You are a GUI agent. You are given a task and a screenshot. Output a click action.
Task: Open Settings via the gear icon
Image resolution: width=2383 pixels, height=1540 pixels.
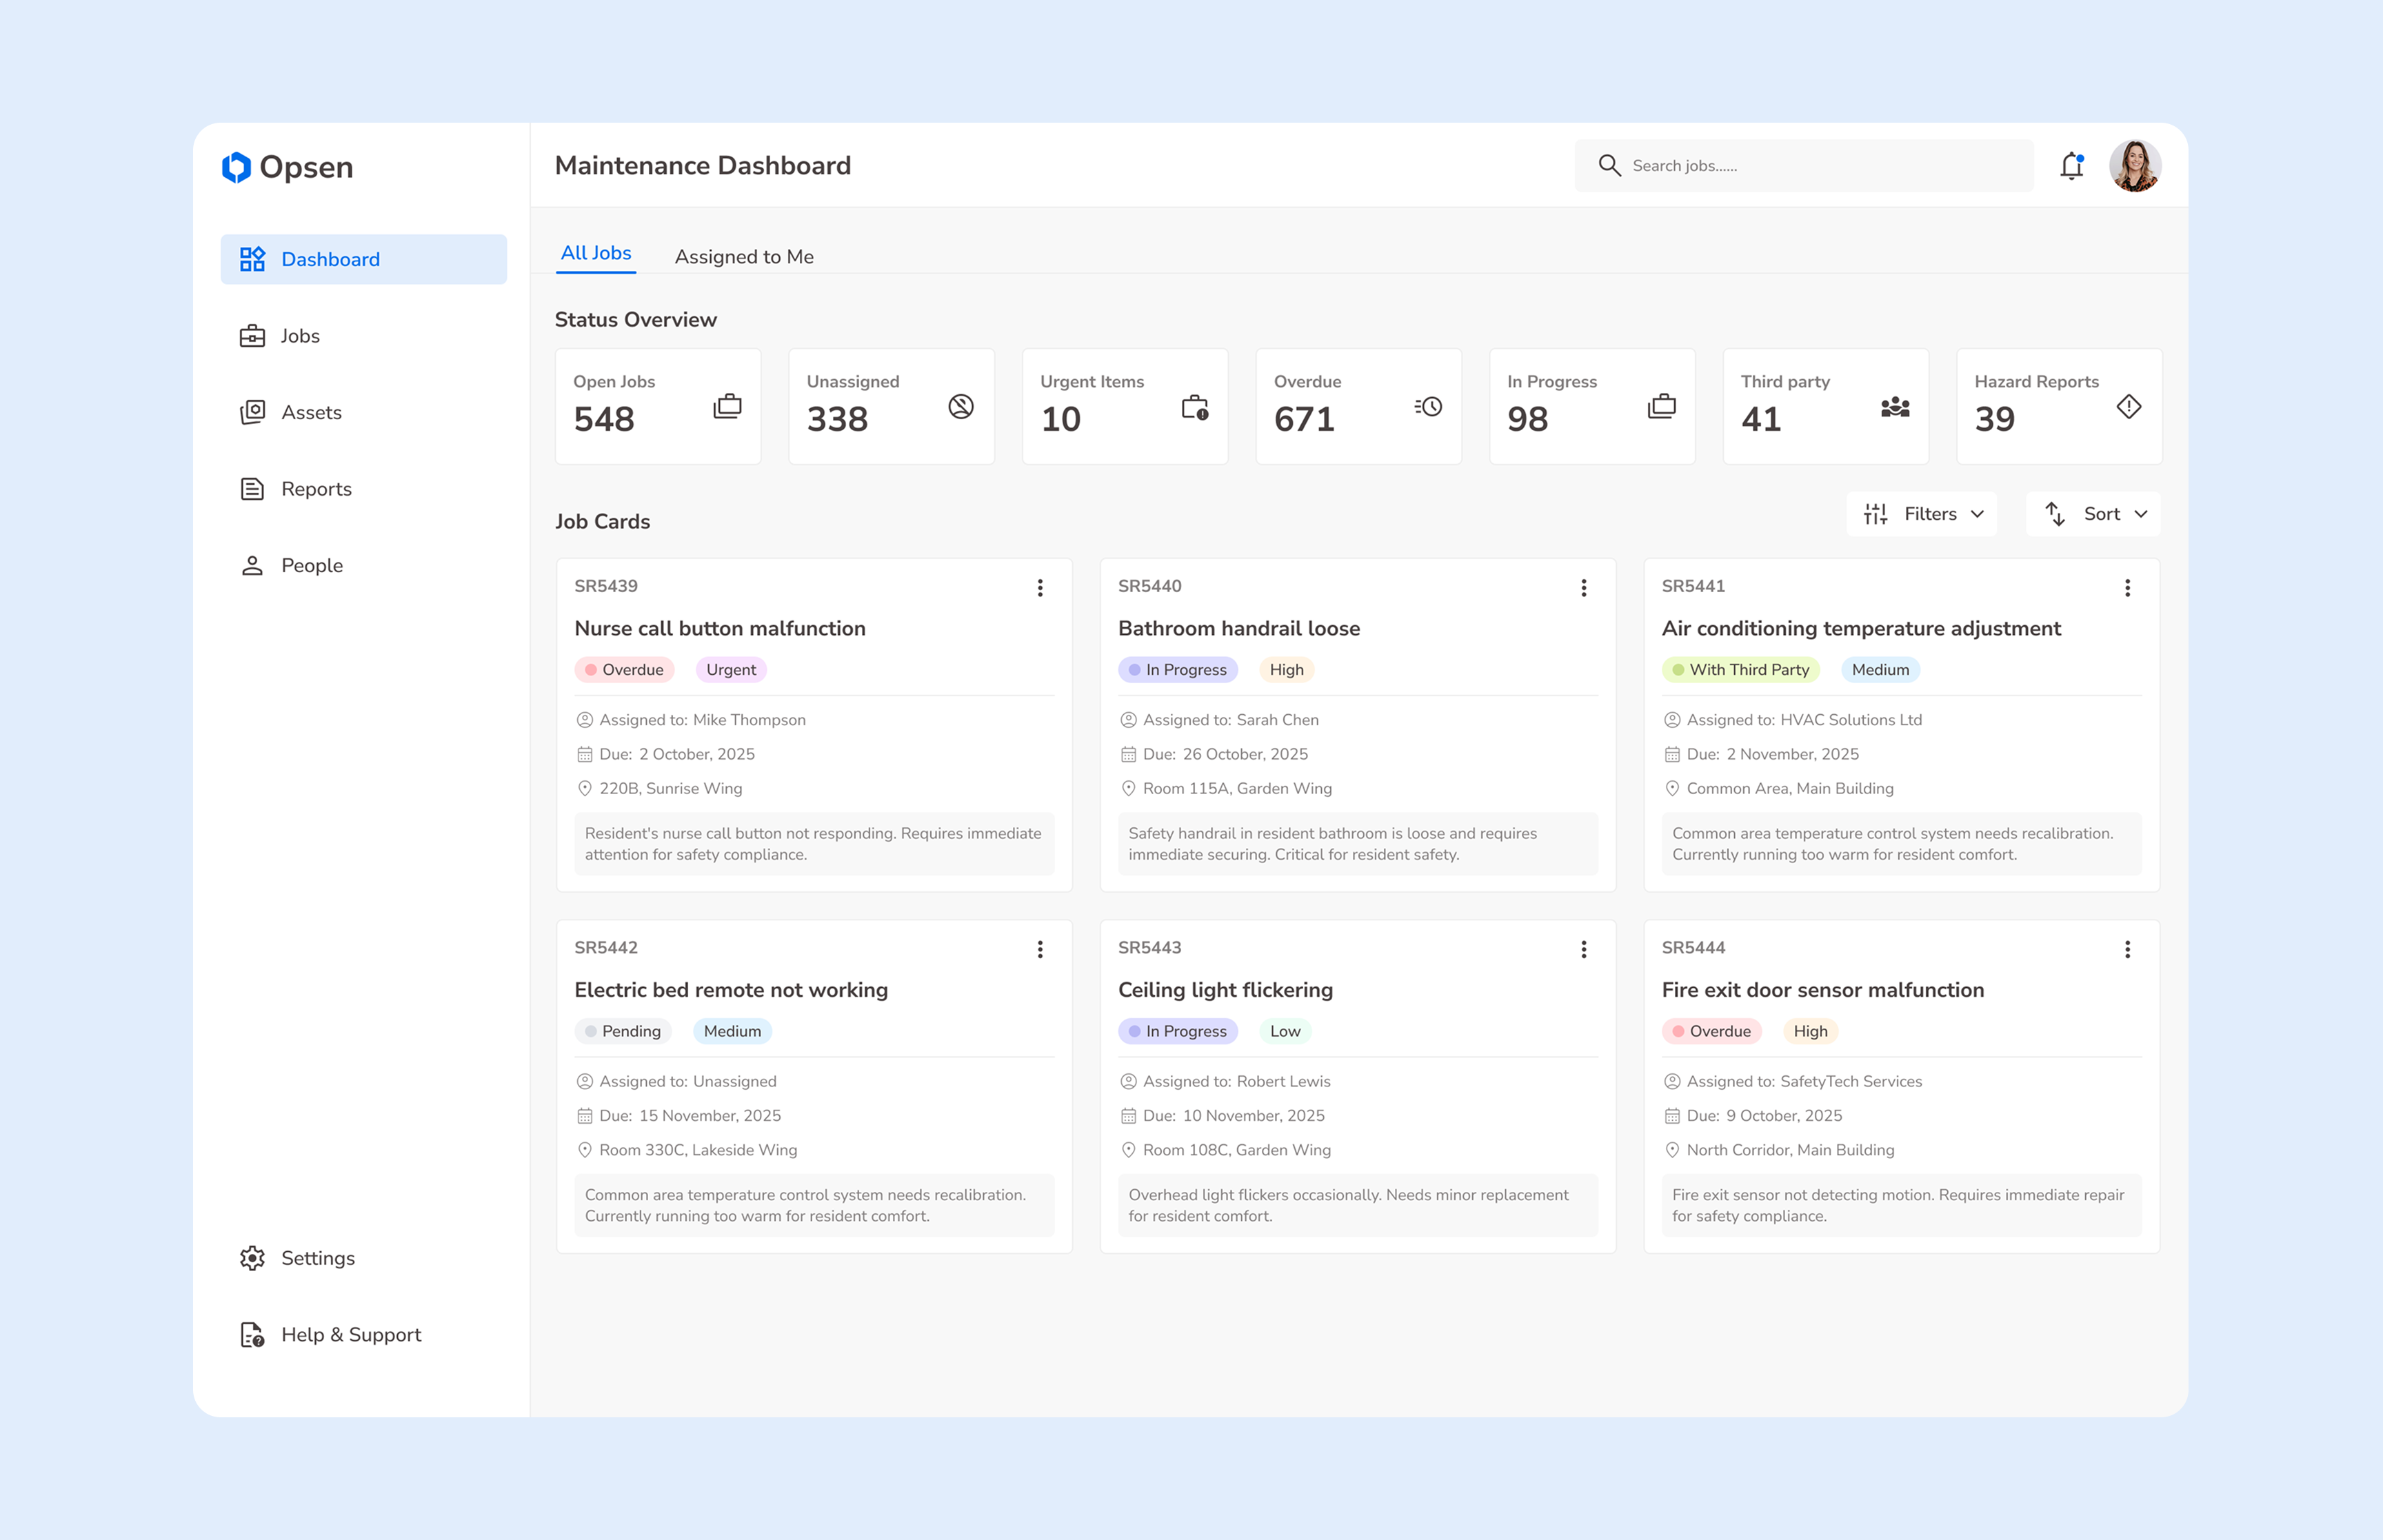point(253,1258)
